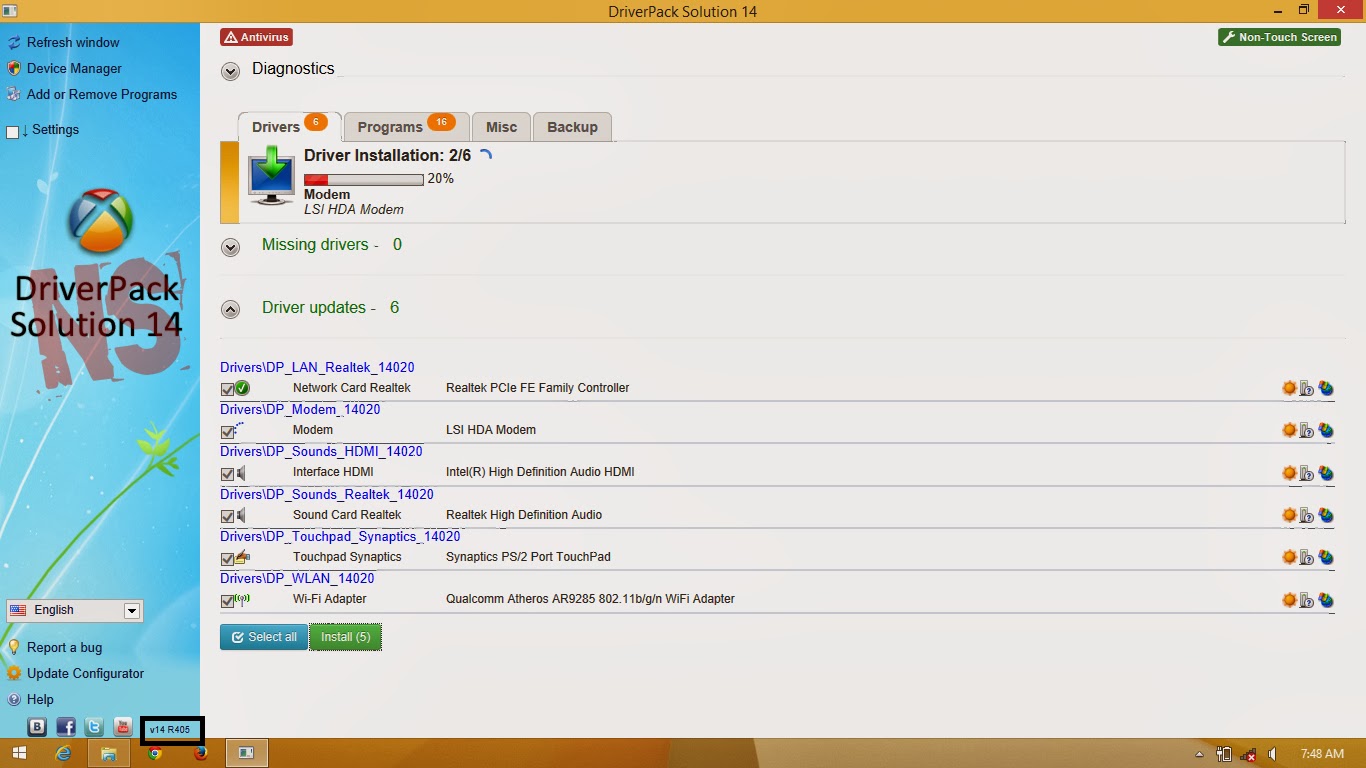Screen dimensions: 1366x768
Task: Open device info icon for Touchpad Synaptics
Action: (x=1307, y=557)
